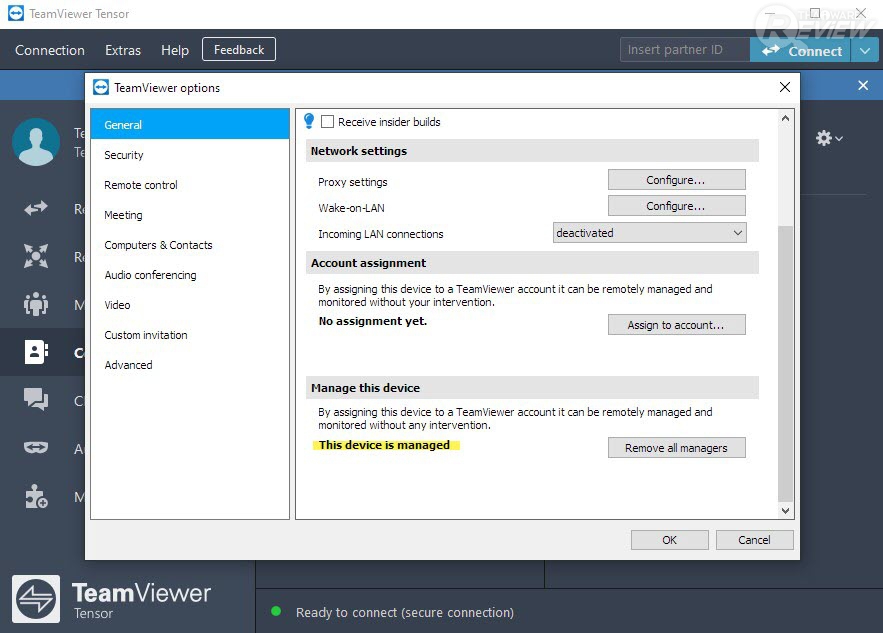Screen dimensions: 883x633
Task: Click the TeamViewer Tensor logo at bottom
Action: 36,599
